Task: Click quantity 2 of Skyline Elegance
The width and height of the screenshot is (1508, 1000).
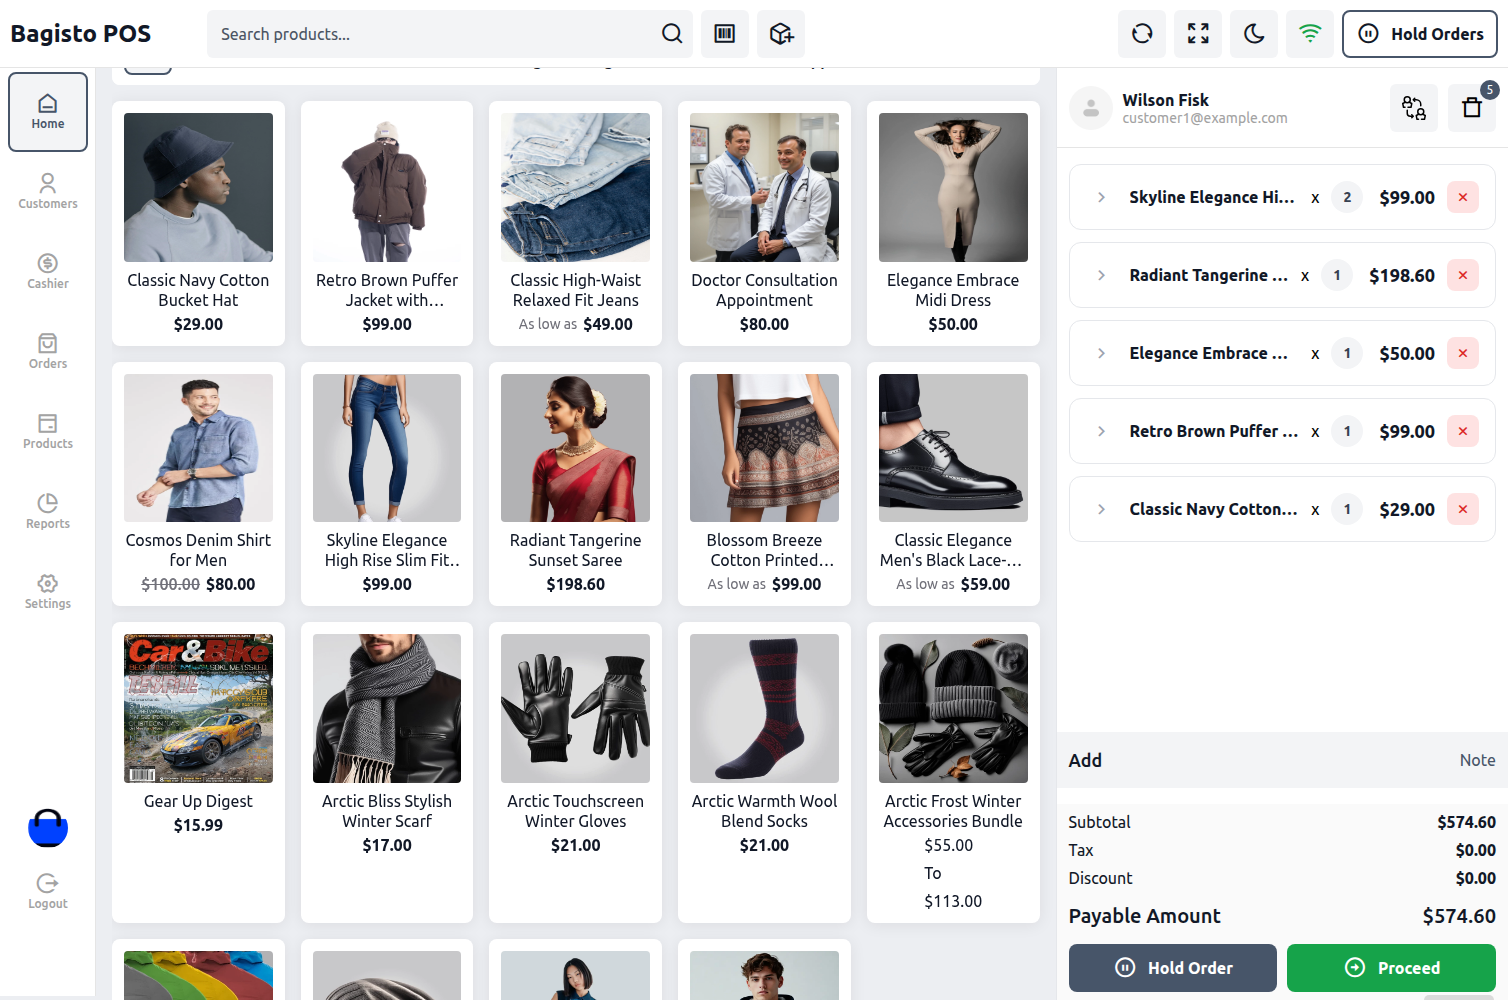Action: [1347, 197]
